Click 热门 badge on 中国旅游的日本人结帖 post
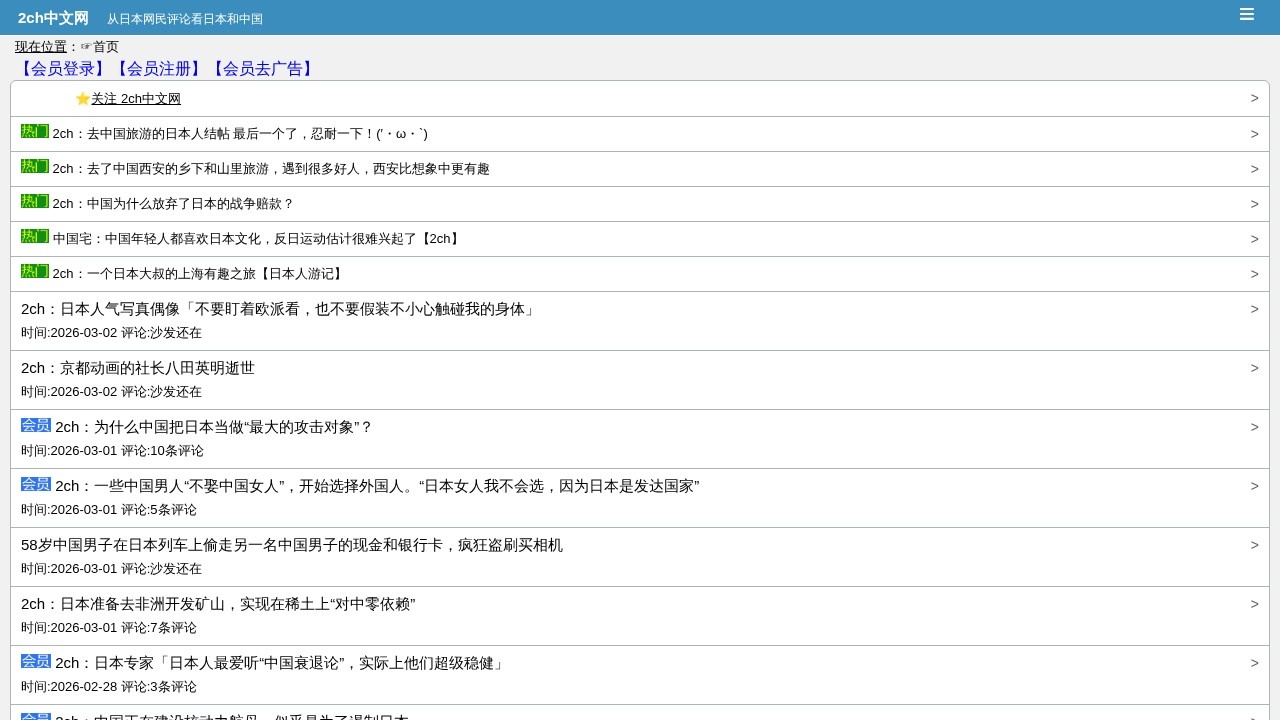 [35, 132]
